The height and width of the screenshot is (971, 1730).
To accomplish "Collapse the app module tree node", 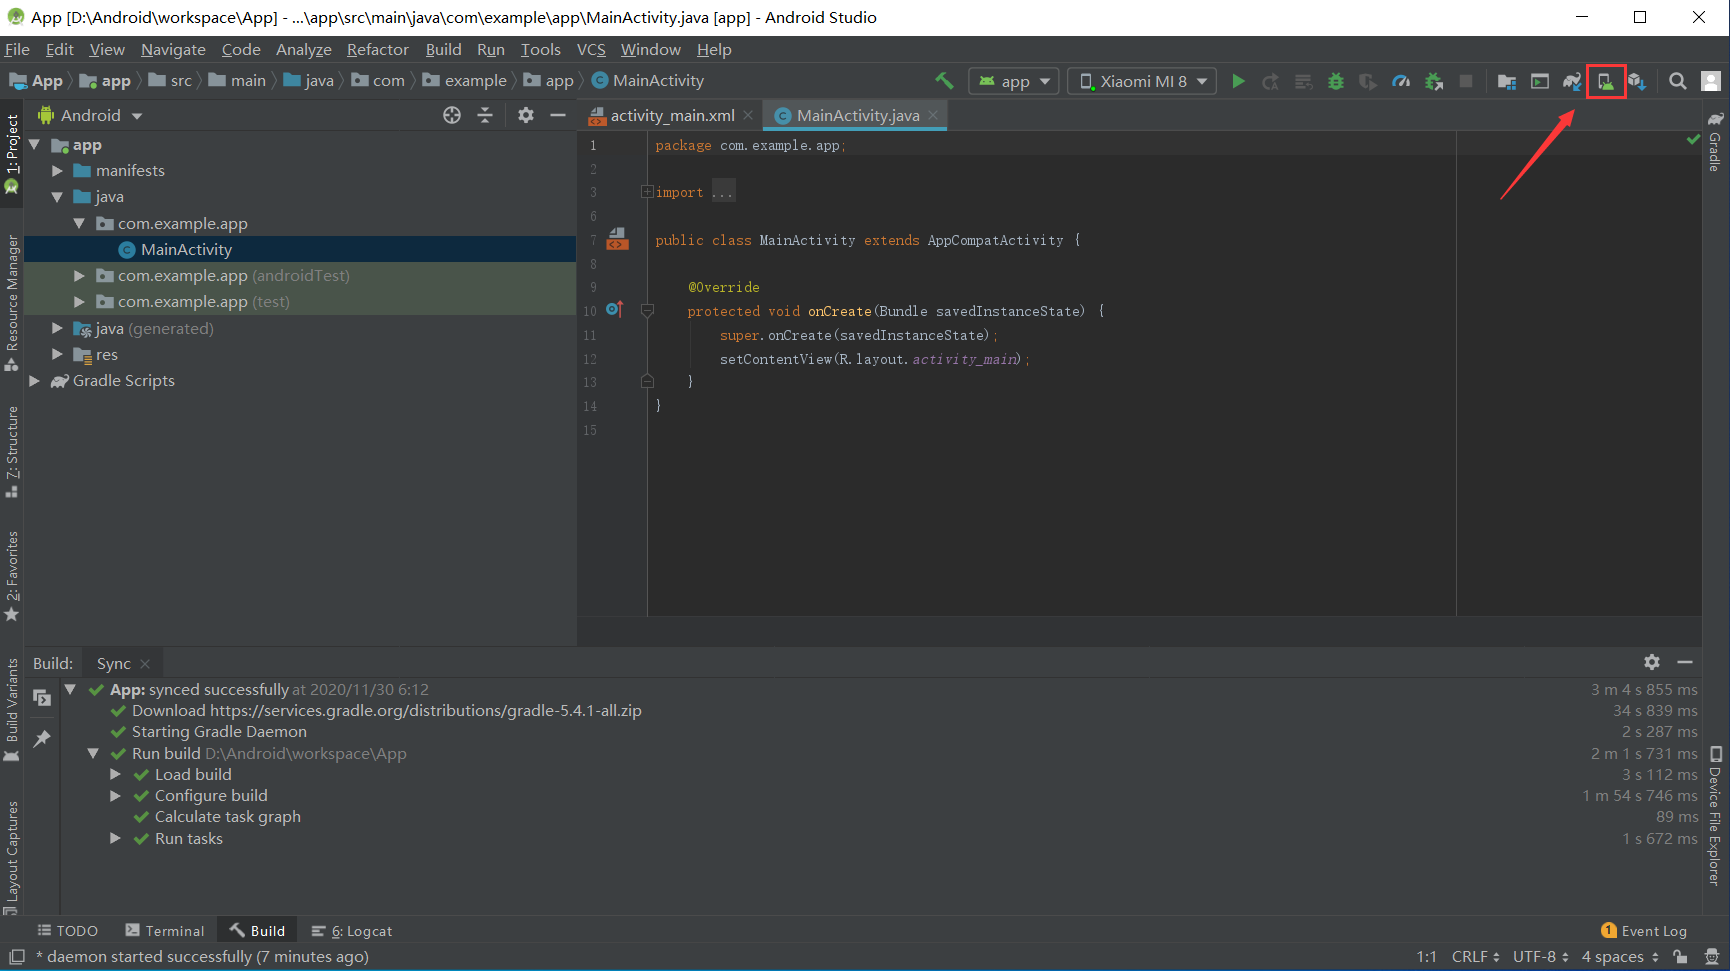I will [x=35, y=145].
